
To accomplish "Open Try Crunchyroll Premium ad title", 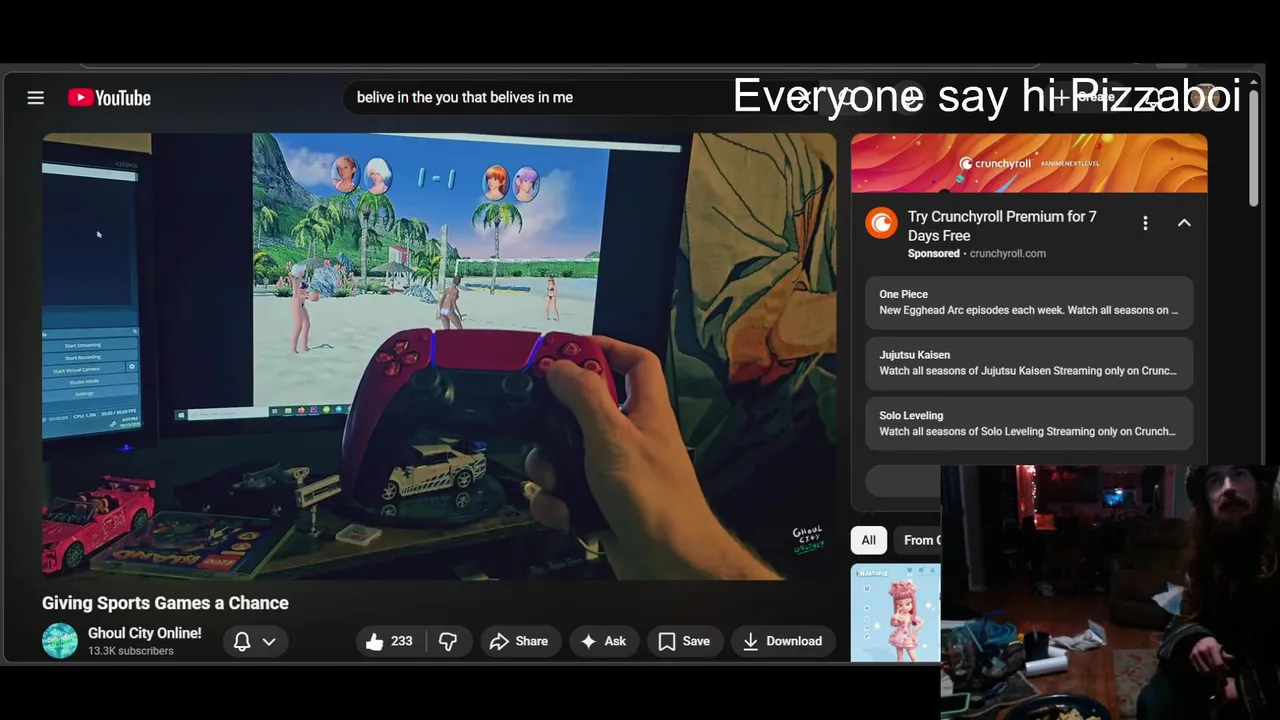I will point(1002,226).
